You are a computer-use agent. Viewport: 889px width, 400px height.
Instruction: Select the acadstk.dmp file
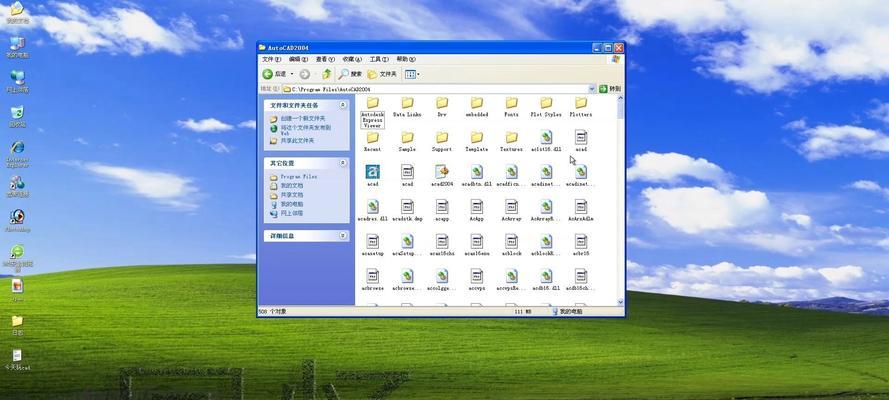(x=407, y=210)
